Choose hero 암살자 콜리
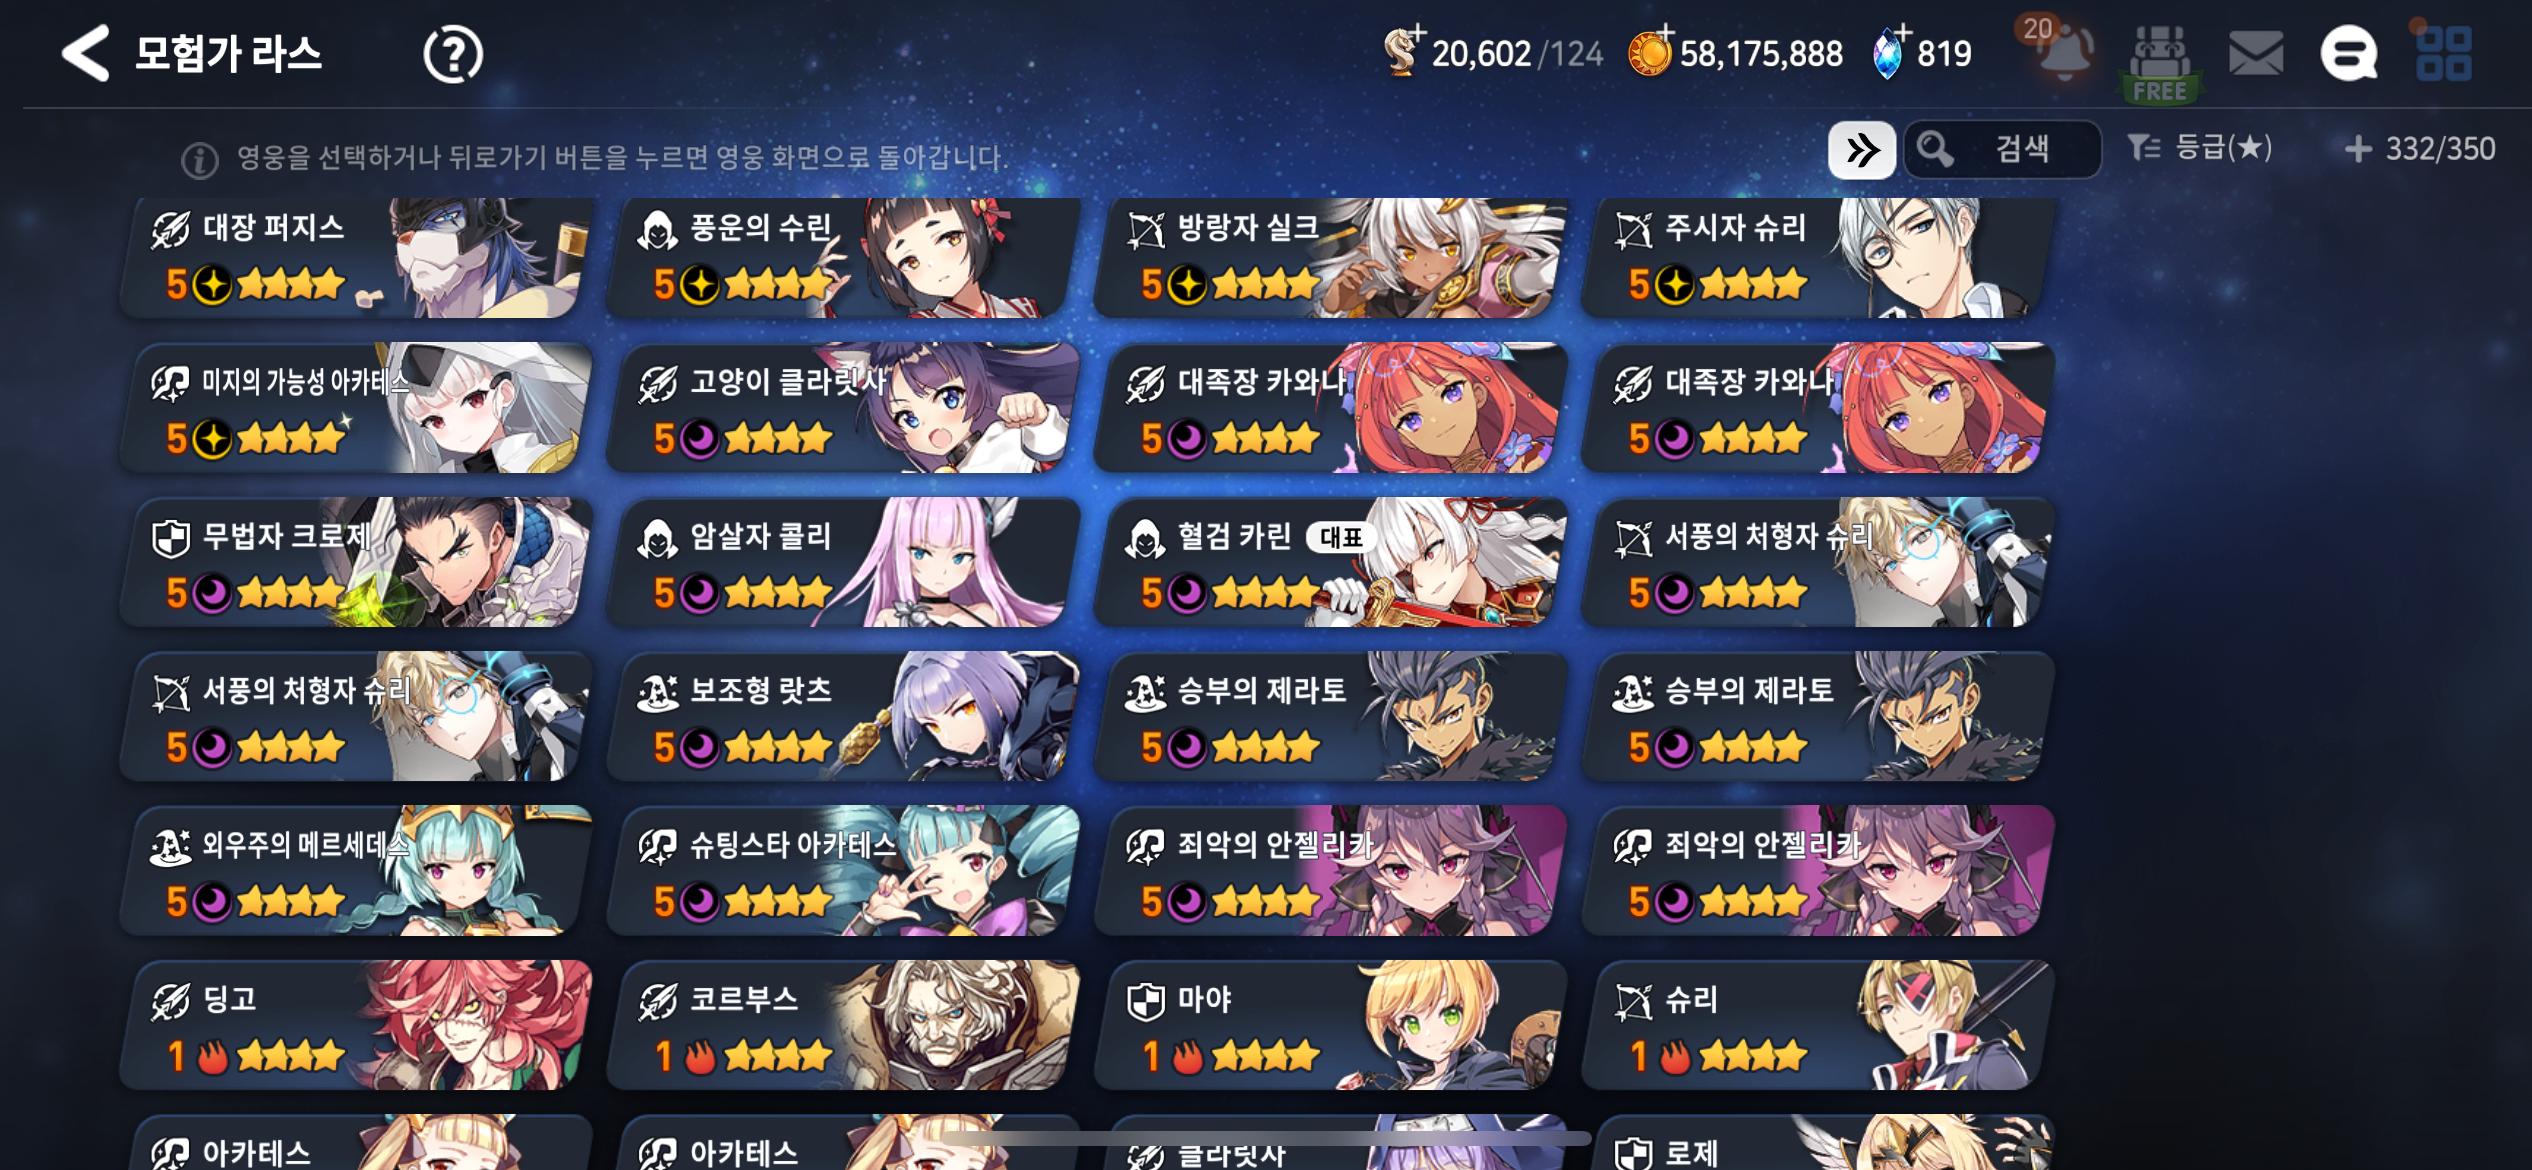2532x1170 pixels. 842,562
